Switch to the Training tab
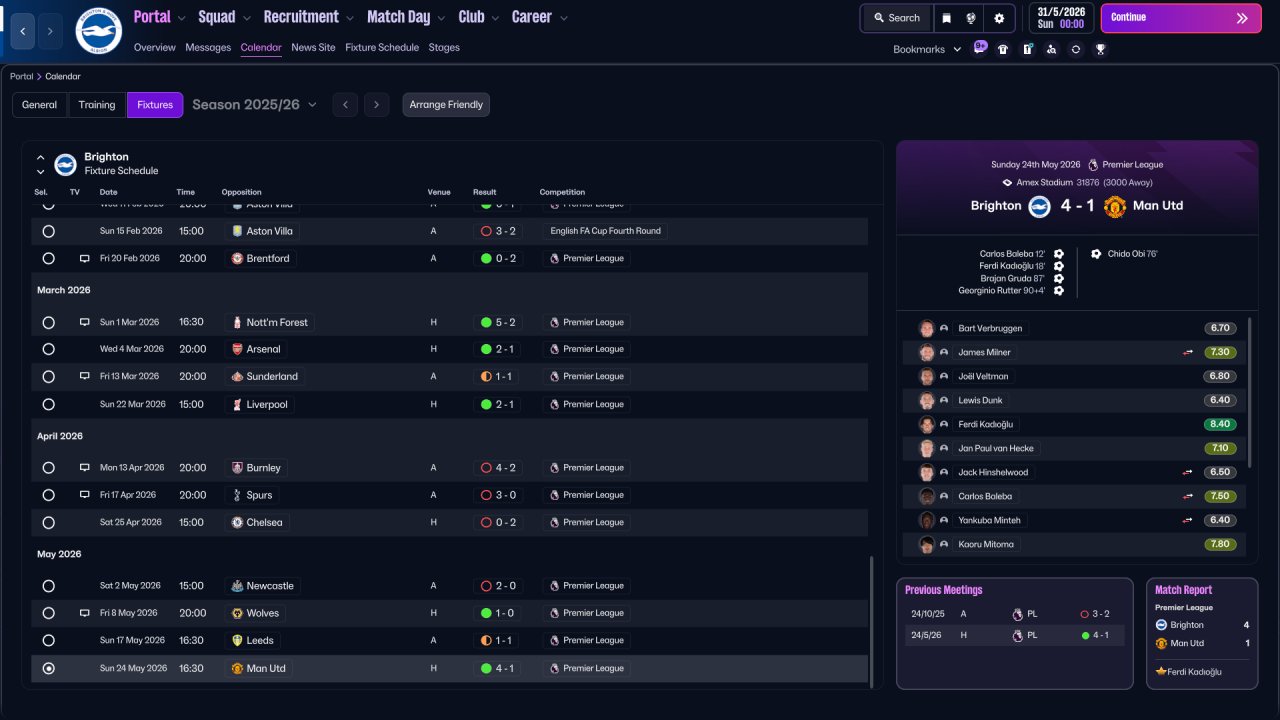1280x720 pixels. (x=97, y=105)
